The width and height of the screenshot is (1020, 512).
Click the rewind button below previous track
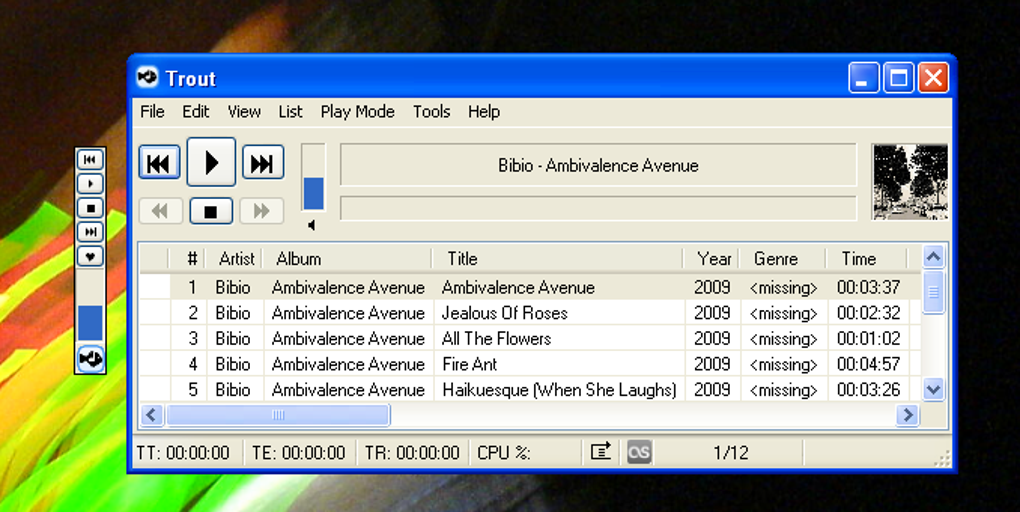click(160, 211)
